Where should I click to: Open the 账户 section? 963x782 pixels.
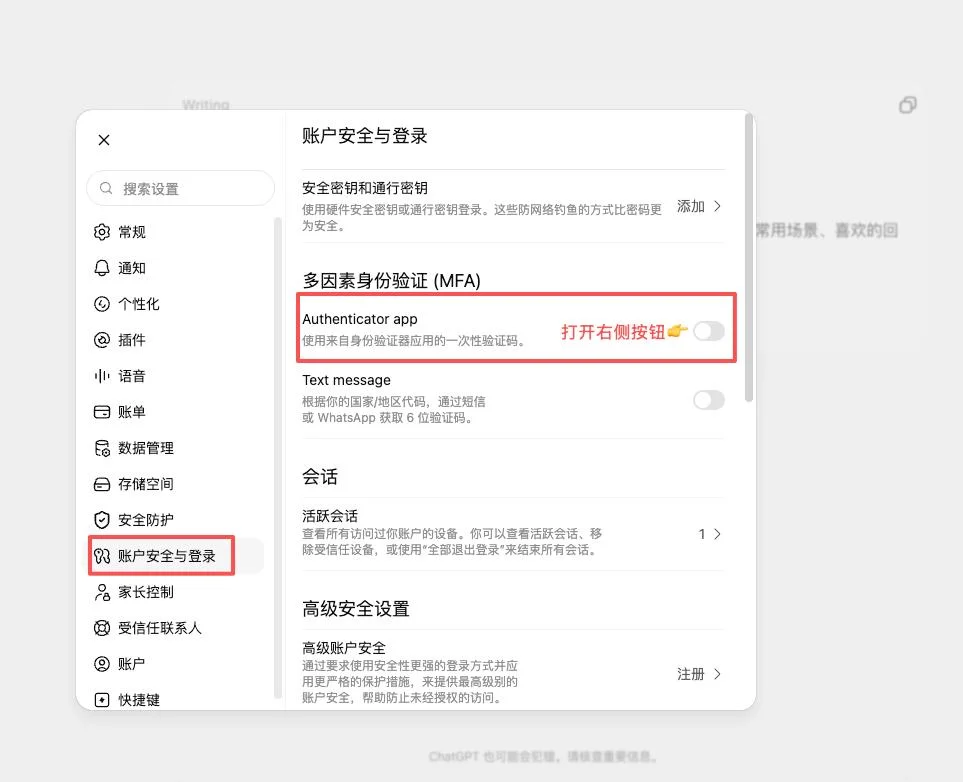point(178,664)
